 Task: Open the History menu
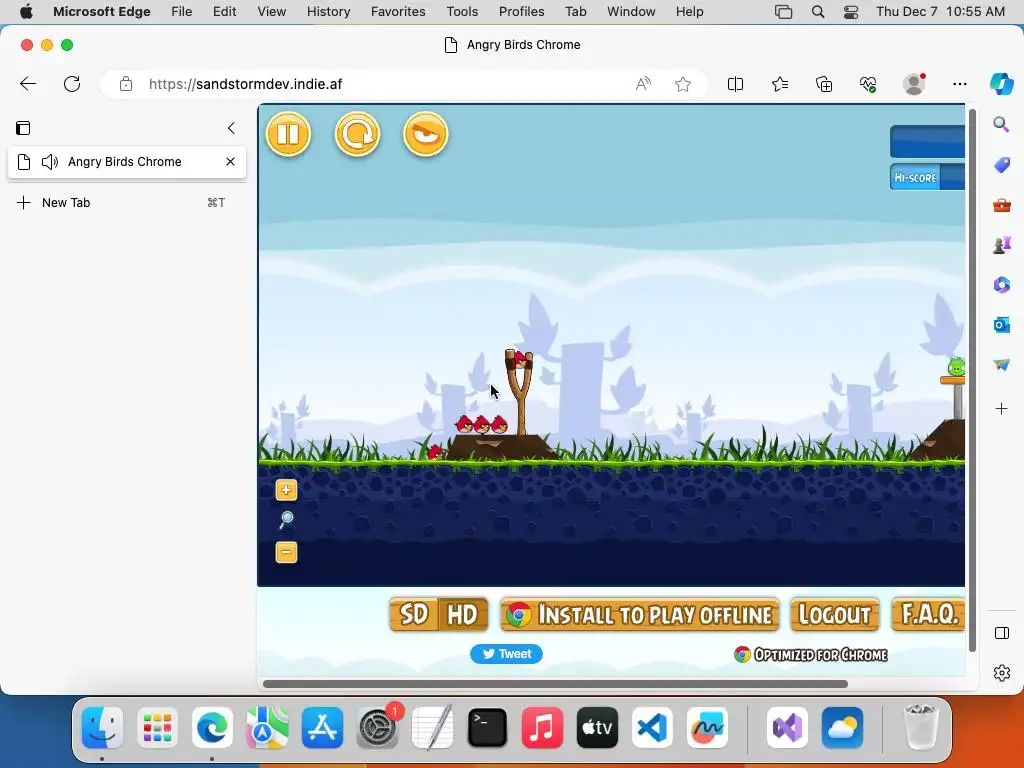(x=328, y=12)
